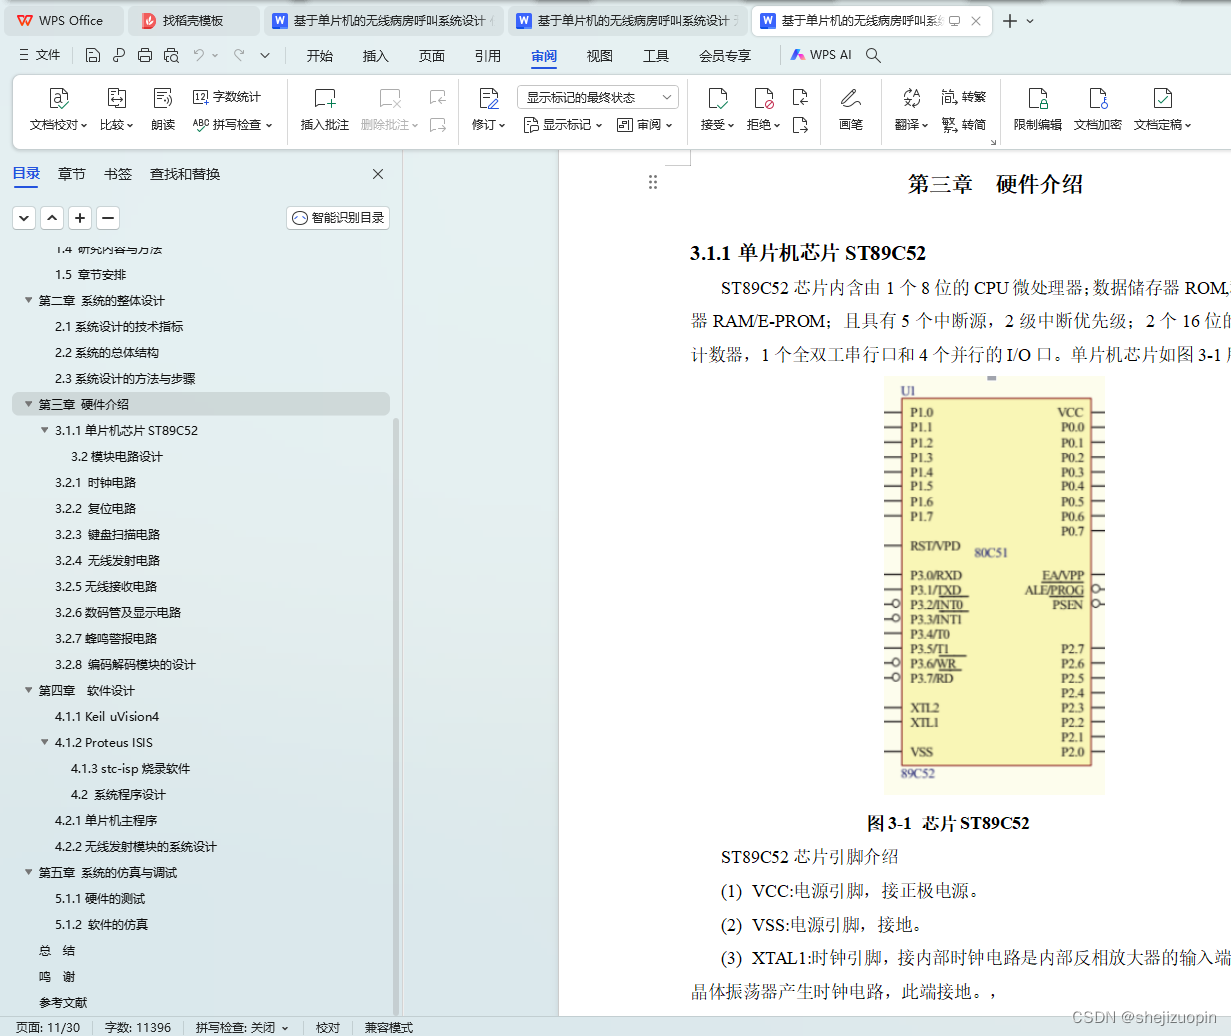Click 插入批注 insert comment
The width and height of the screenshot is (1231, 1036).
(325, 109)
